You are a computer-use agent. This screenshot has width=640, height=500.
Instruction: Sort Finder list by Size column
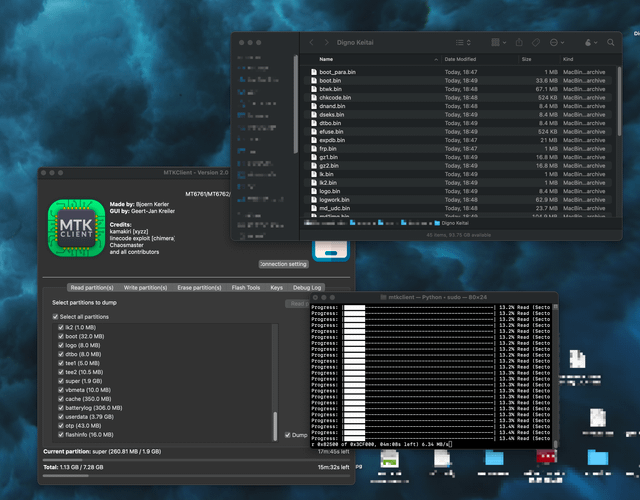pyautogui.click(x=539, y=59)
